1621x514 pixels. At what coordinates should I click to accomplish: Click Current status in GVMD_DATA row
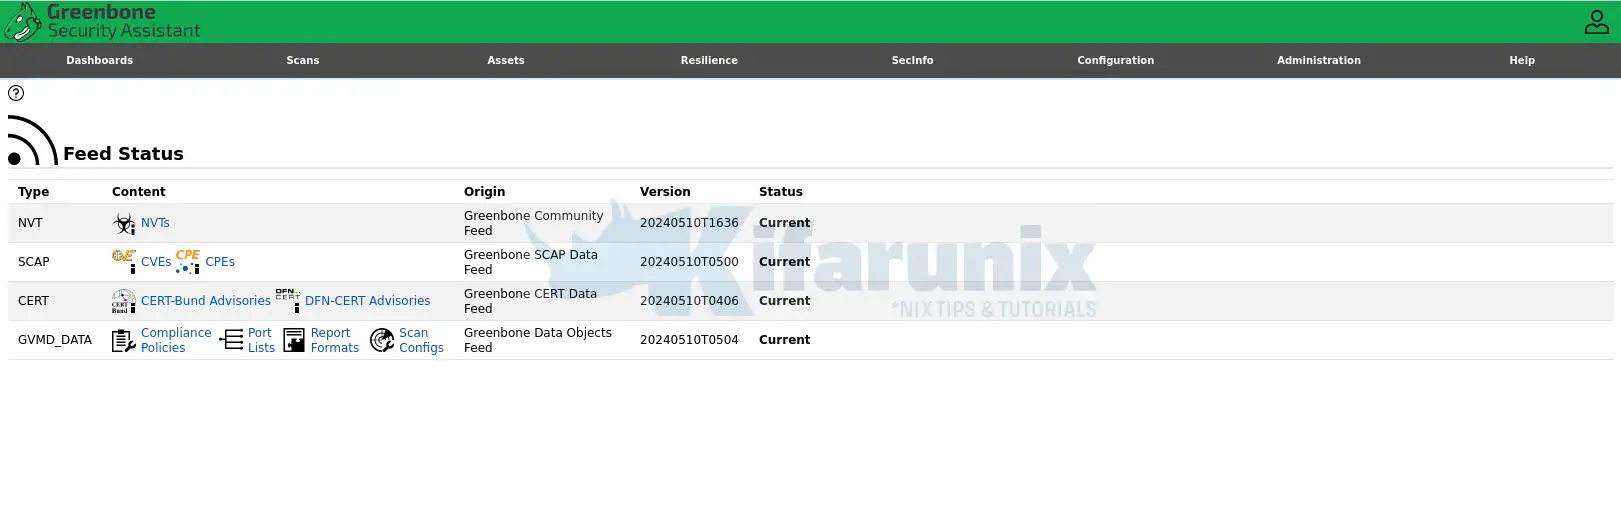pos(784,340)
